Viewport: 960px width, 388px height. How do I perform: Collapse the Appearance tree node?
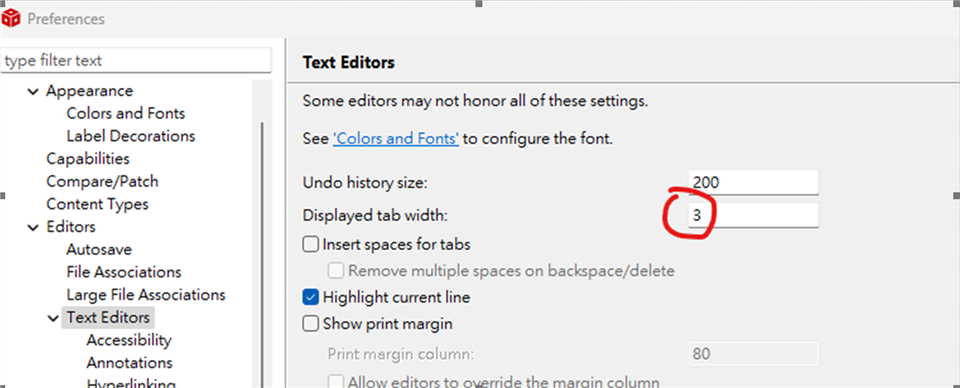coord(32,91)
